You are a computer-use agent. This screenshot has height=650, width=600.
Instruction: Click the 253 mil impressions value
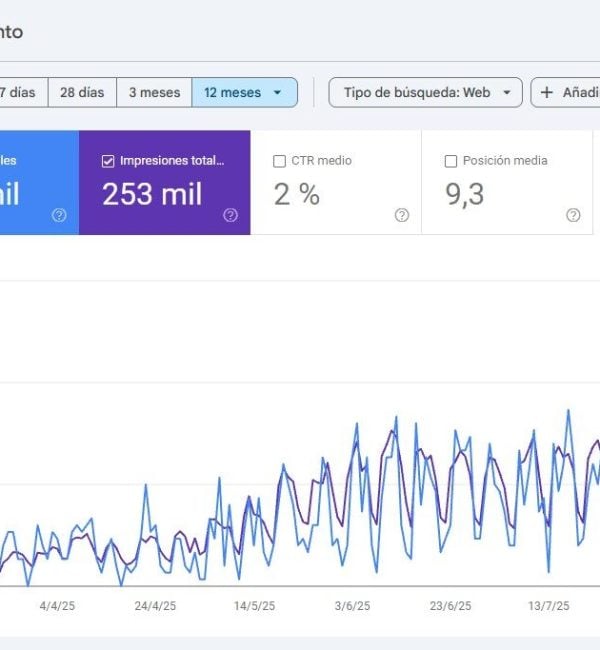[152, 194]
